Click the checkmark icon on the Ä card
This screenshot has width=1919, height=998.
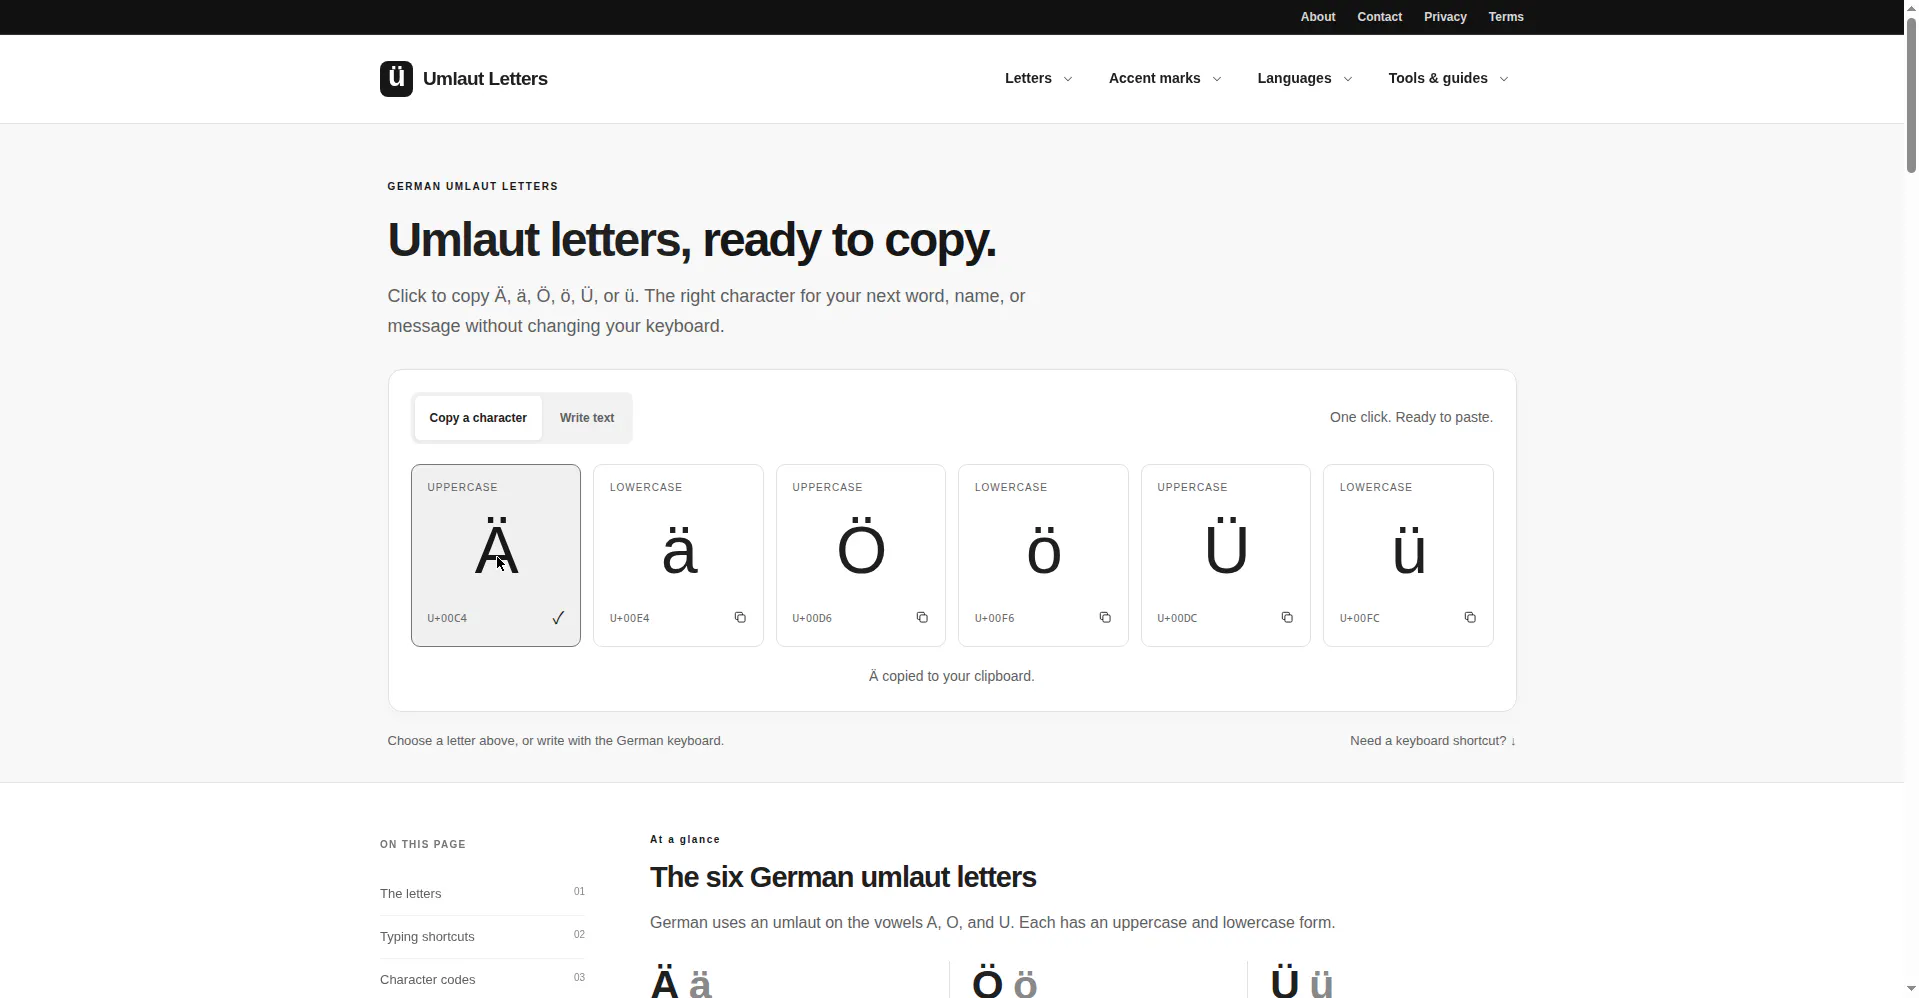tap(558, 618)
